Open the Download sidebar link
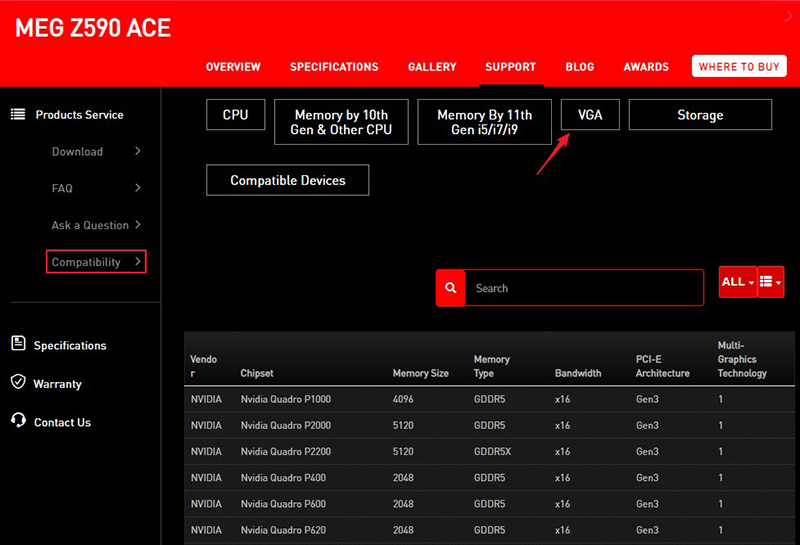 [77, 152]
